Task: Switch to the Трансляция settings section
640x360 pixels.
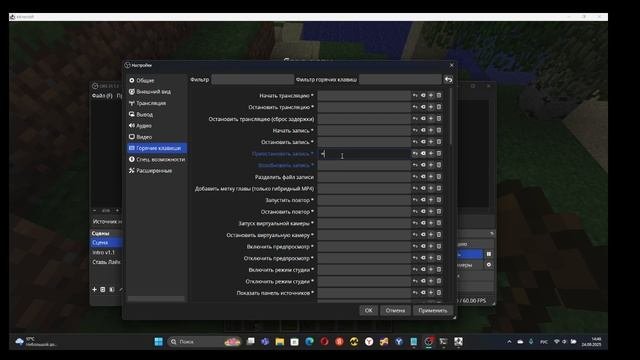Action: tap(156, 103)
